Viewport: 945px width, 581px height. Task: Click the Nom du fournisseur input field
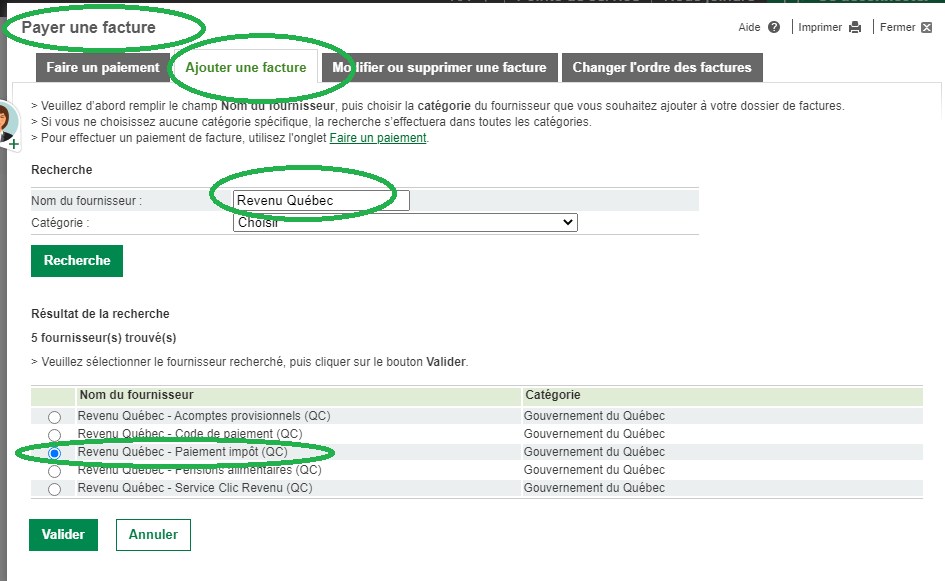pyautogui.click(x=321, y=200)
